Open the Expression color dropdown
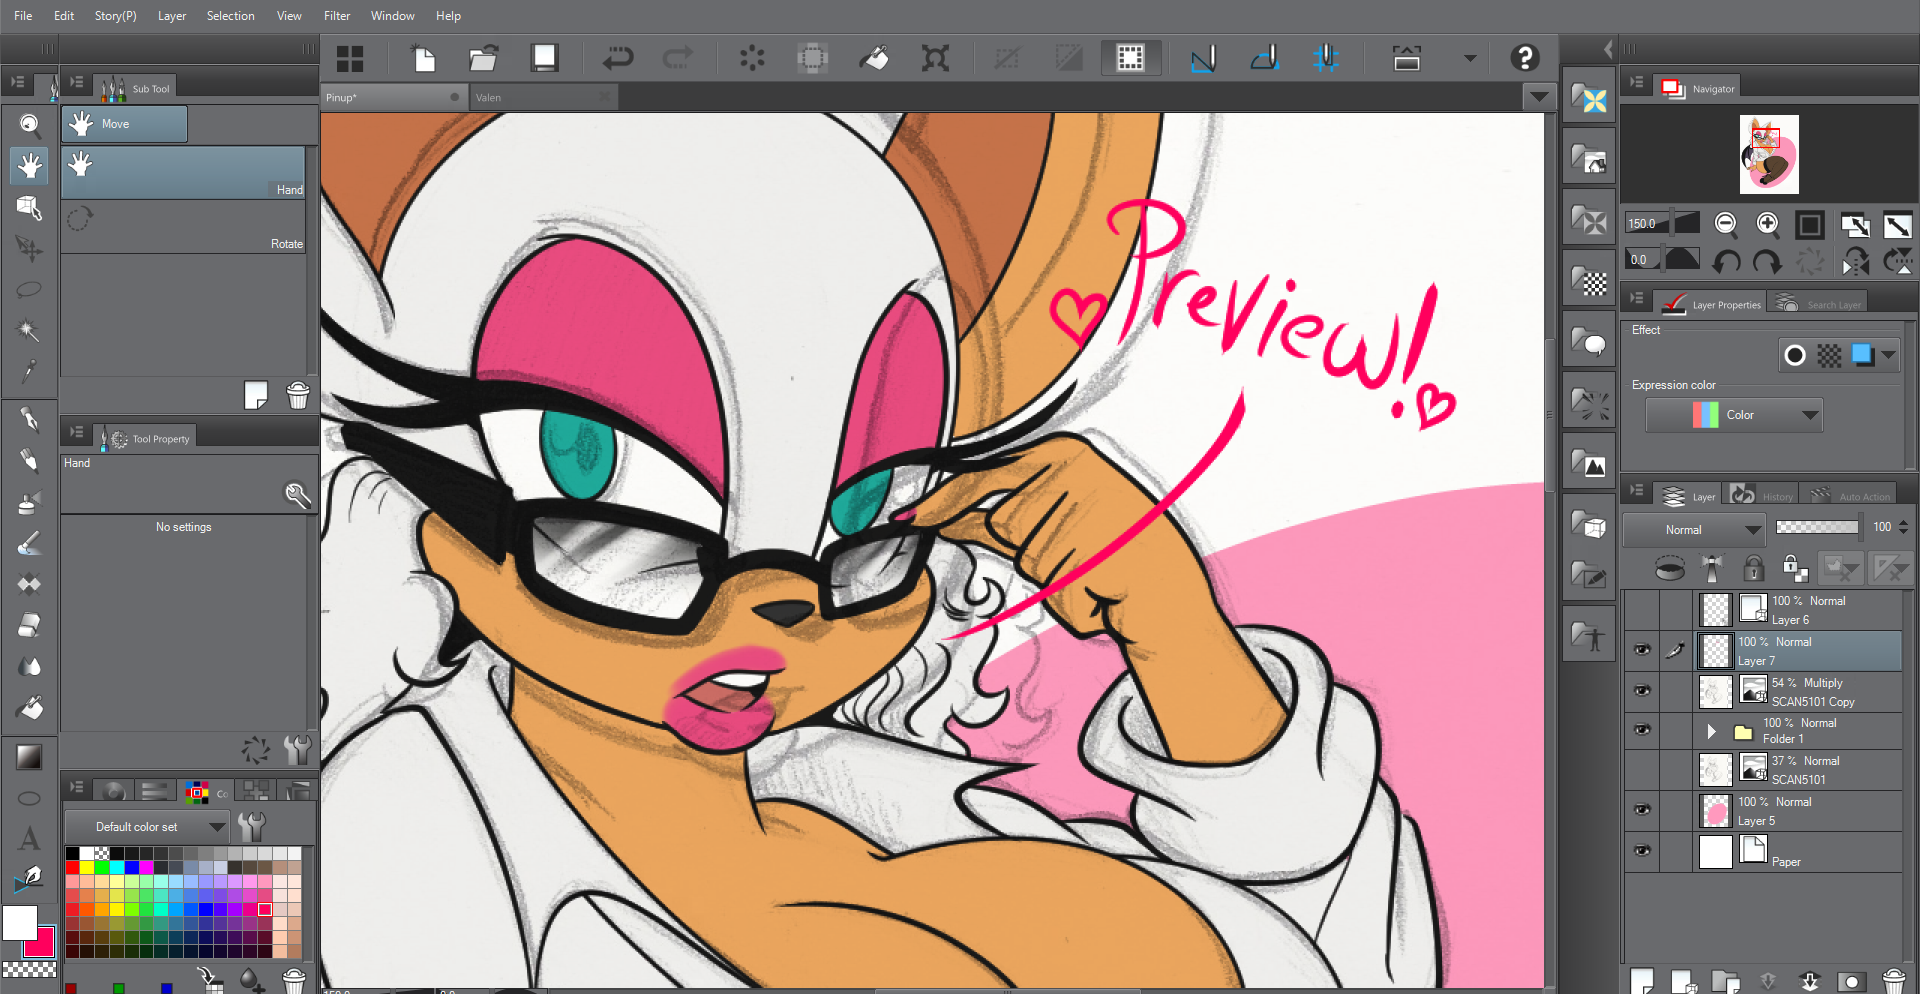This screenshot has height=994, width=1920. (x=1734, y=415)
